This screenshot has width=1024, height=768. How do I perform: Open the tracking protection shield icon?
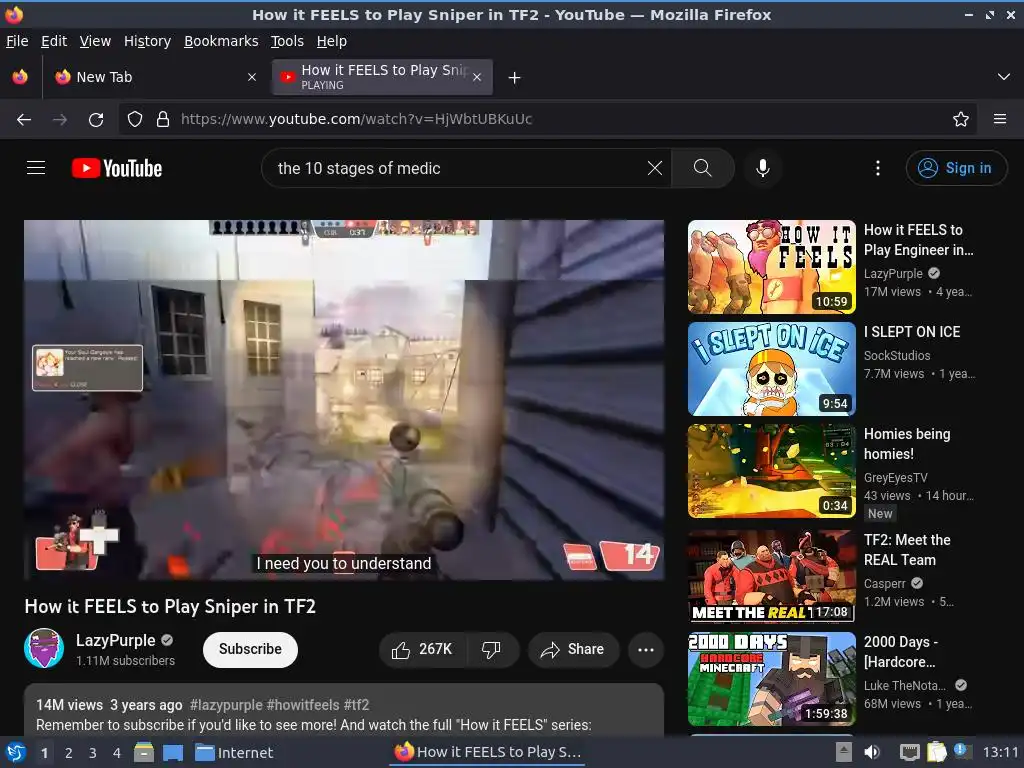(135, 120)
